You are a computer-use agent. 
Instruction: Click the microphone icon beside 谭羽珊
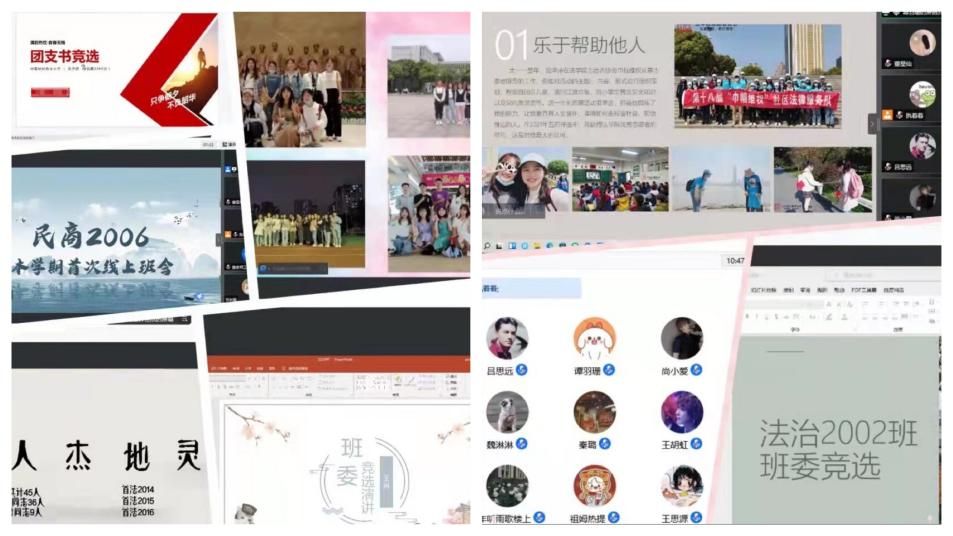point(610,370)
